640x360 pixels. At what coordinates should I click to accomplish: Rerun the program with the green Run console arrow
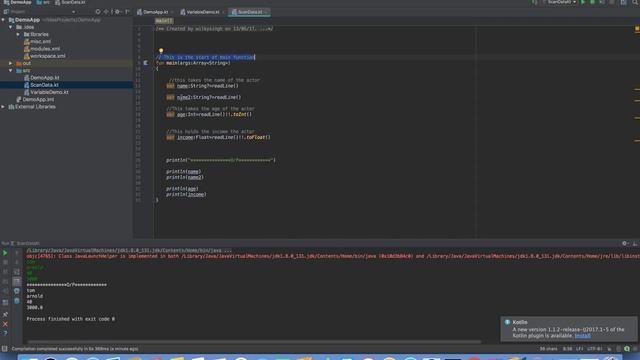point(5,253)
